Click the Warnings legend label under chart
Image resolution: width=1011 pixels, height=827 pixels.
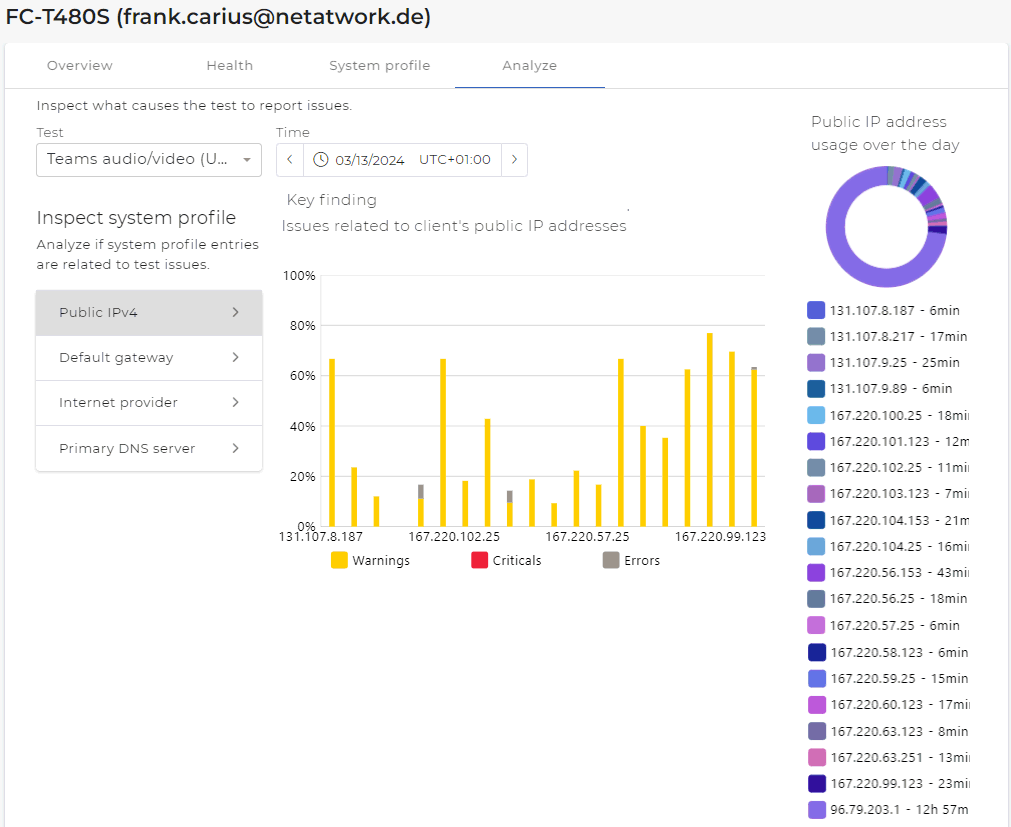(x=381, y=560)
